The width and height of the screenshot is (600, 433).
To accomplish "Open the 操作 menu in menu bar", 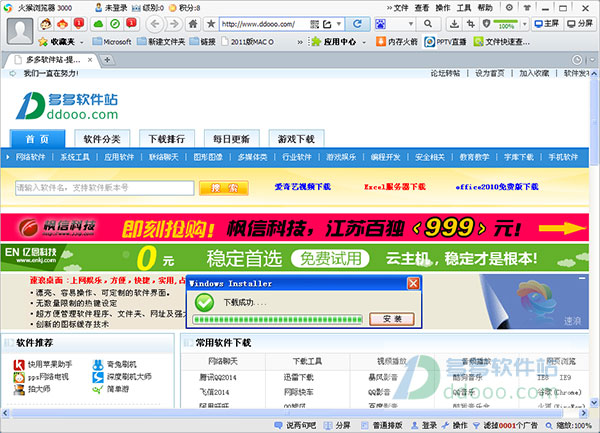I will (x=443, y=8).
